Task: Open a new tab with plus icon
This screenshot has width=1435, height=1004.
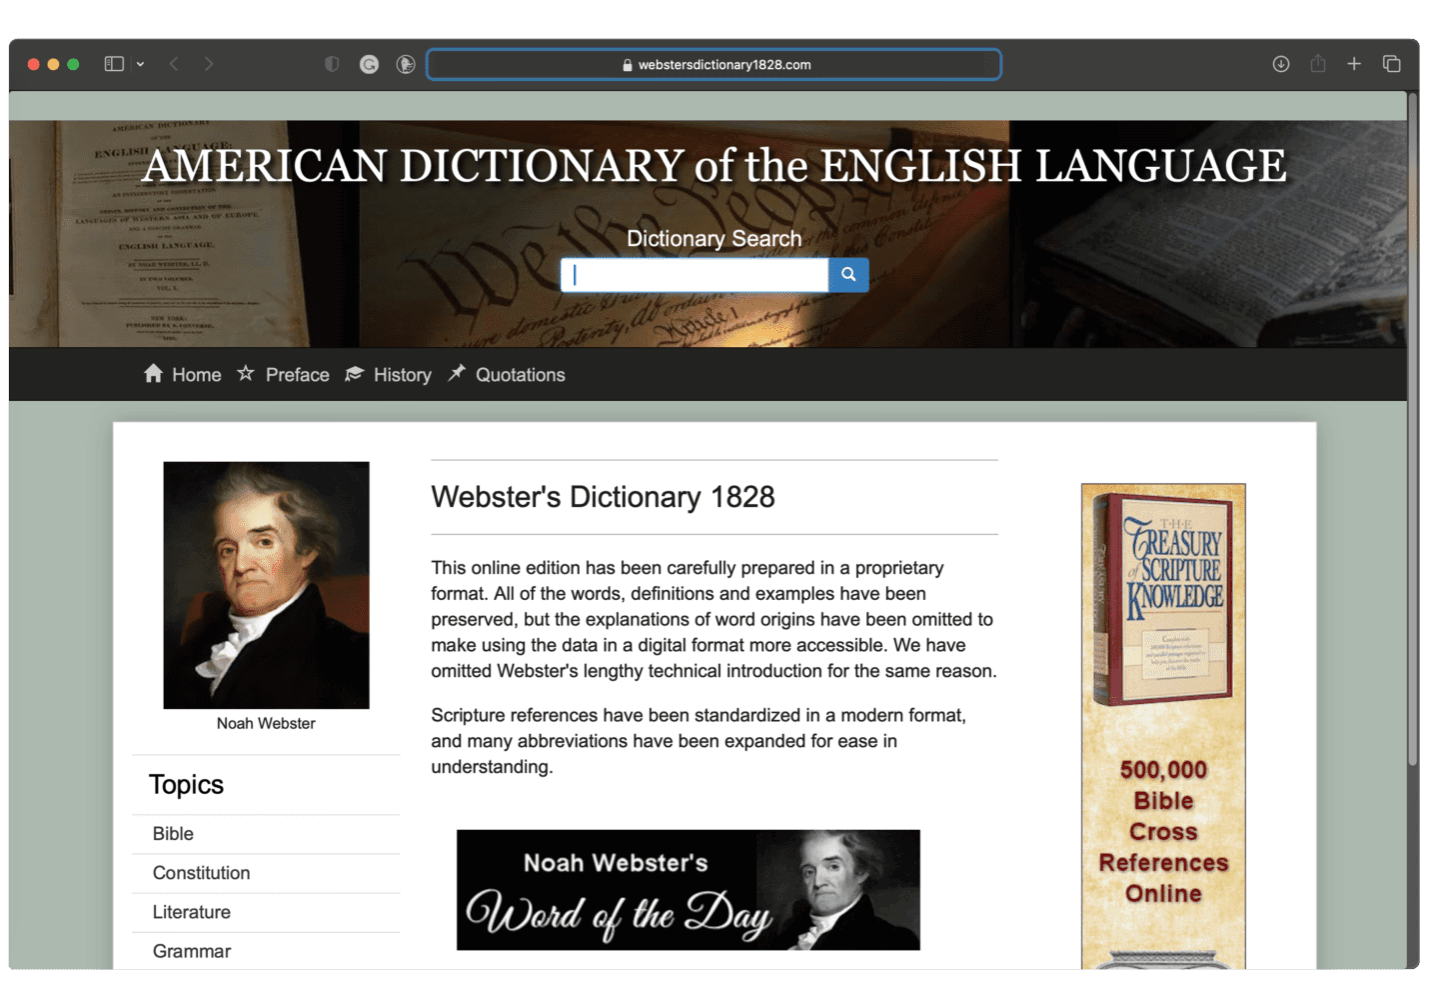Action: click(x=1354, y=64)
